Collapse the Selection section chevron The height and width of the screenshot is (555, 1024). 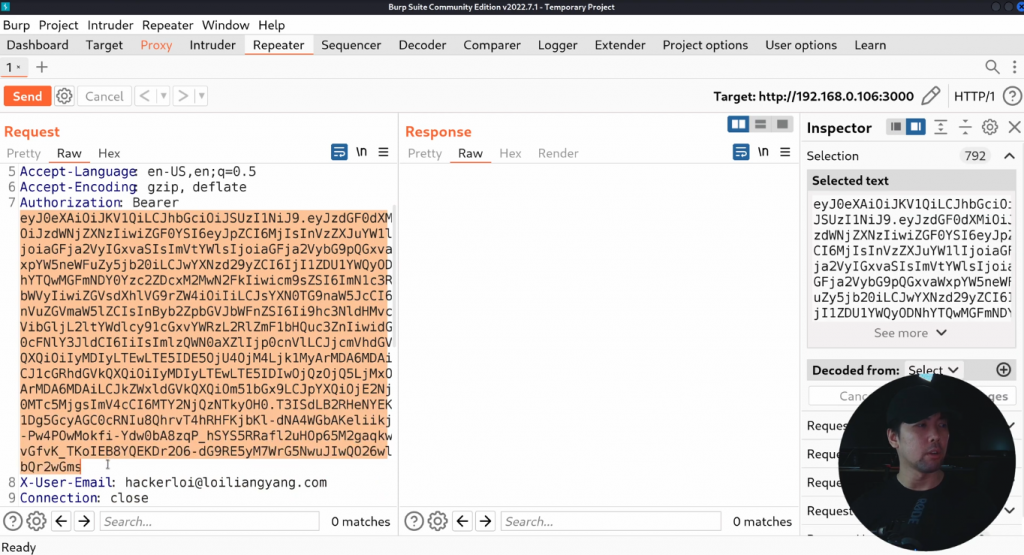click(1009, 156)
